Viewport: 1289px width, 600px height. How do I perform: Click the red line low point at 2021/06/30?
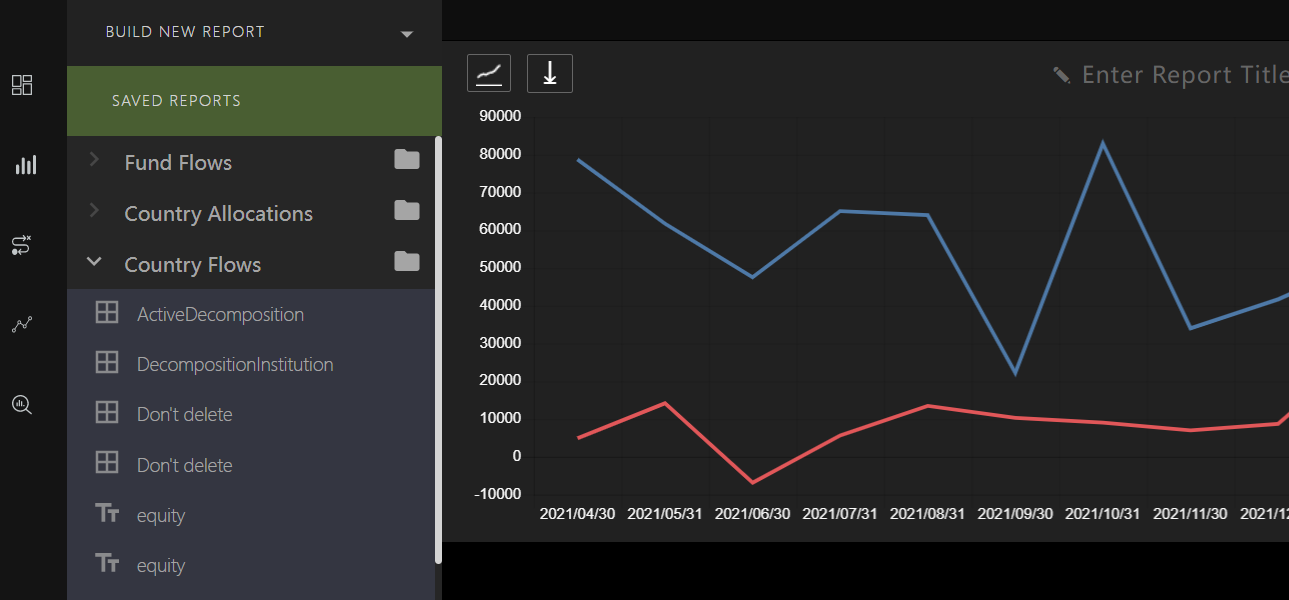[x=753, y=482]
